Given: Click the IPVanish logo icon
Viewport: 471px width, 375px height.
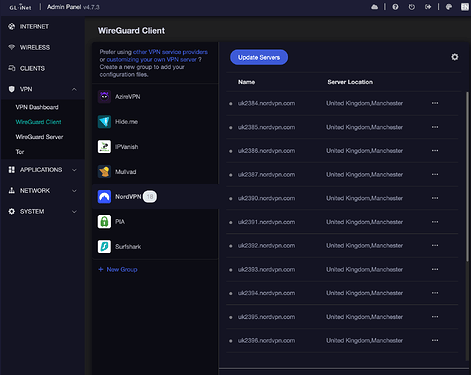Looking at the screenshot, I should click(x=104, y=147).
